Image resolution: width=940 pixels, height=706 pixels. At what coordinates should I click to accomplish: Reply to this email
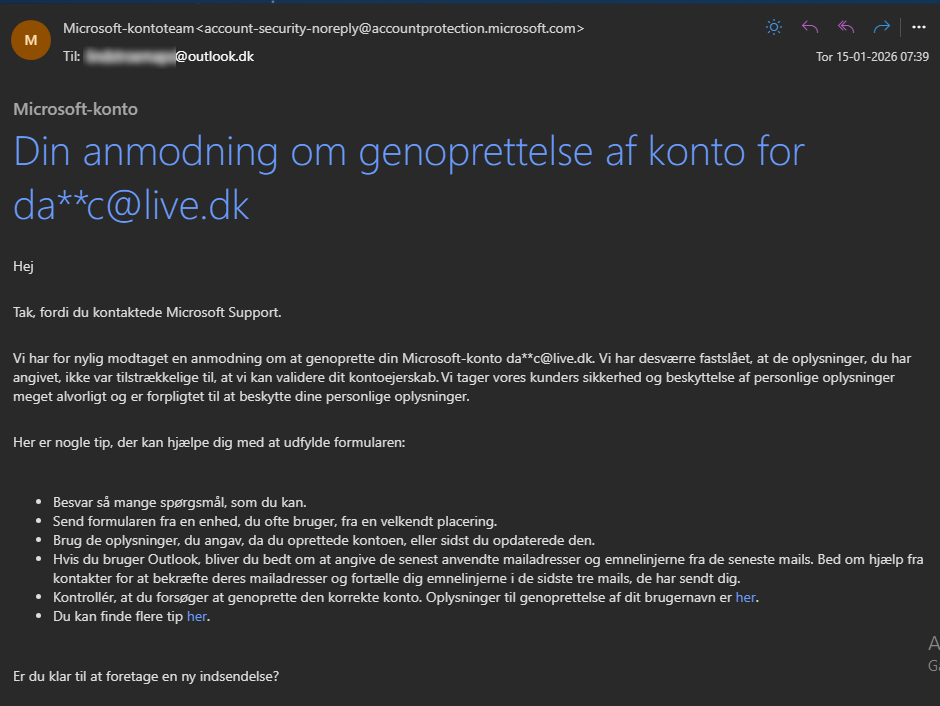[x=810, y=27]
